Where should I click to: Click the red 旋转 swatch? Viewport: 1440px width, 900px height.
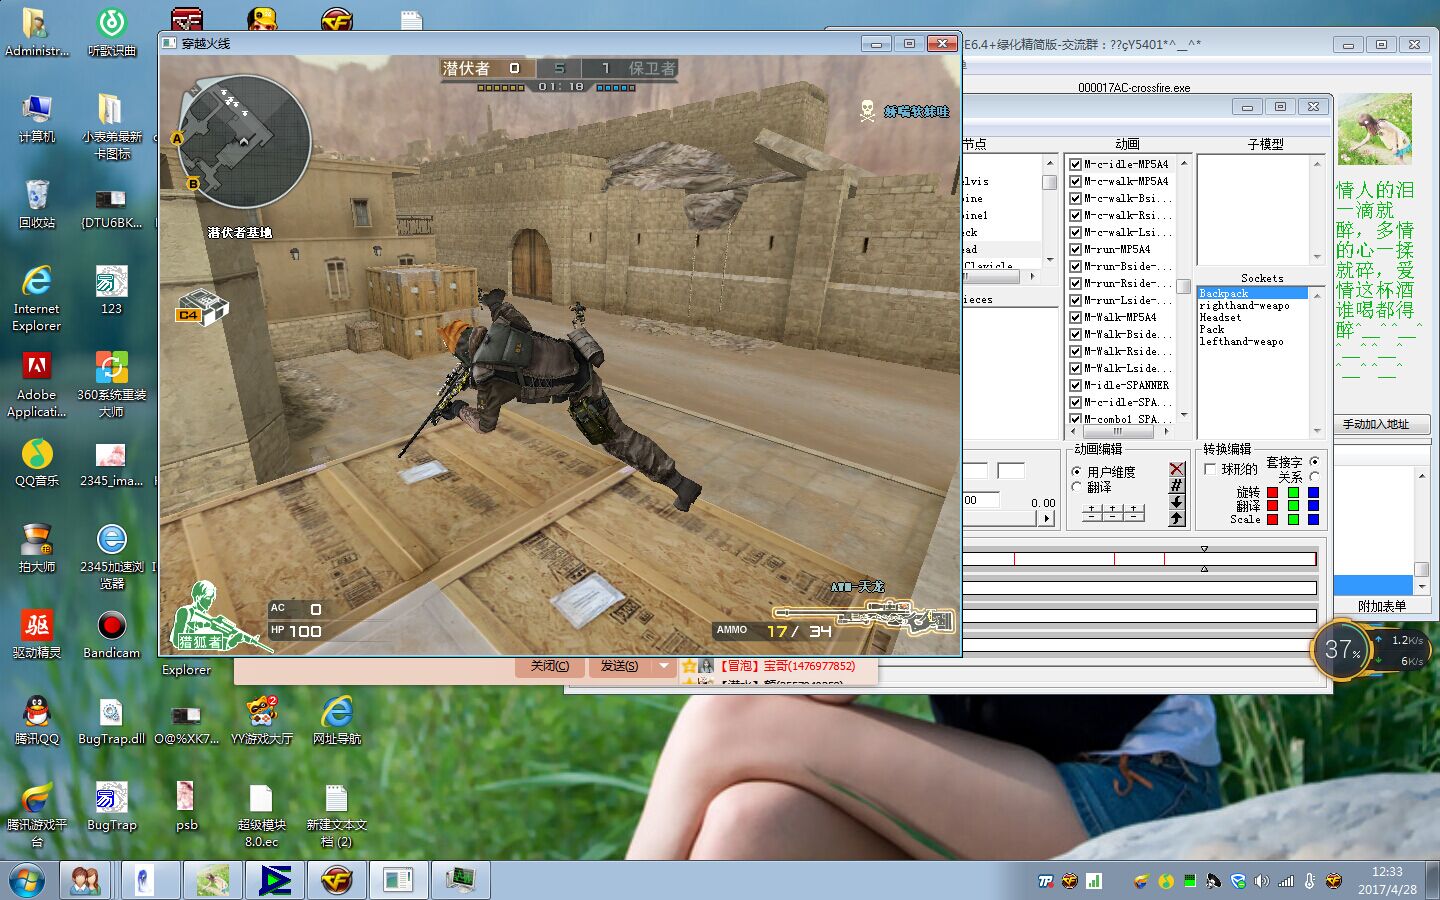[x=1273, y=493]
